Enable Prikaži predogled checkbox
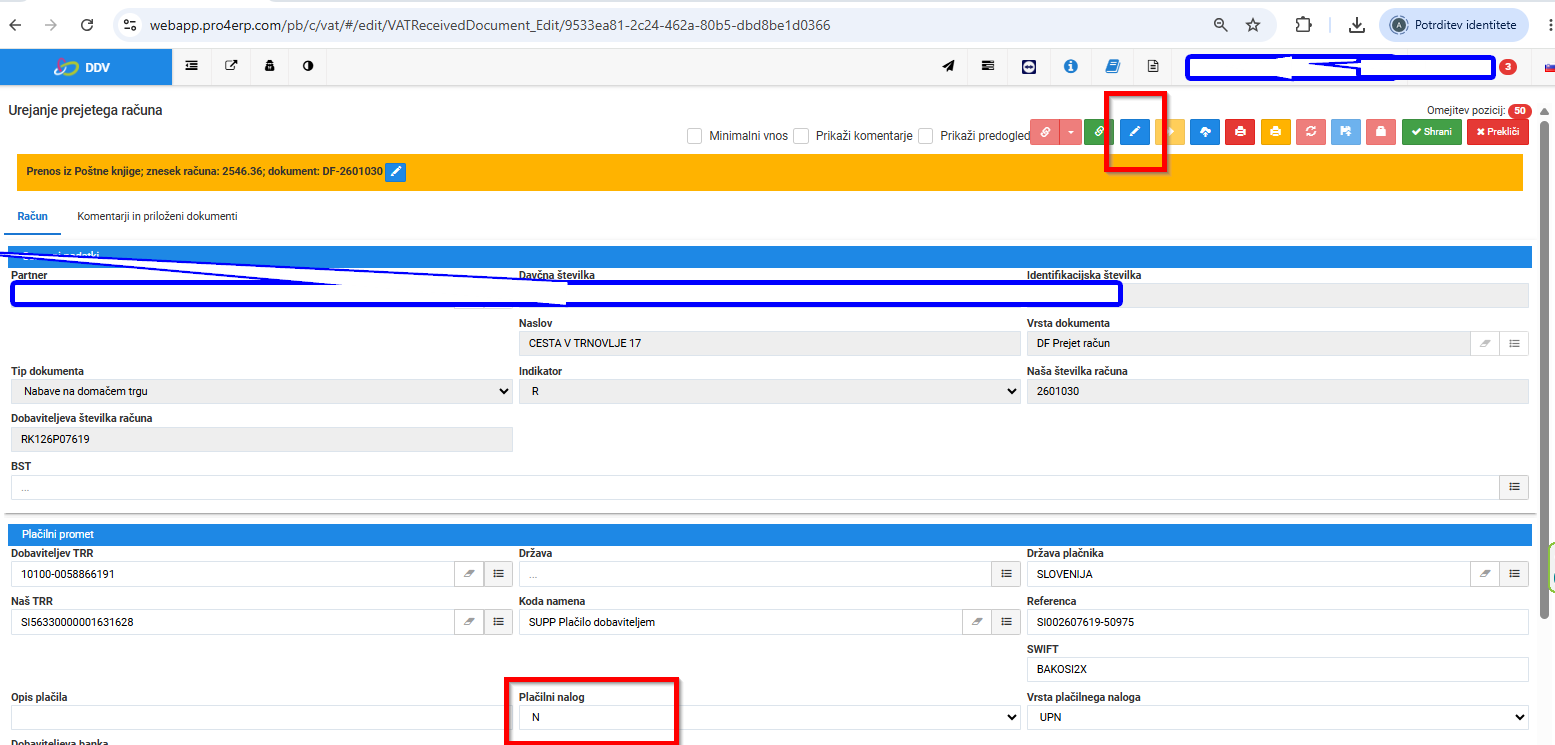Image resolution: width=1555 pixels, height=745 pixels. click(926, 136)
